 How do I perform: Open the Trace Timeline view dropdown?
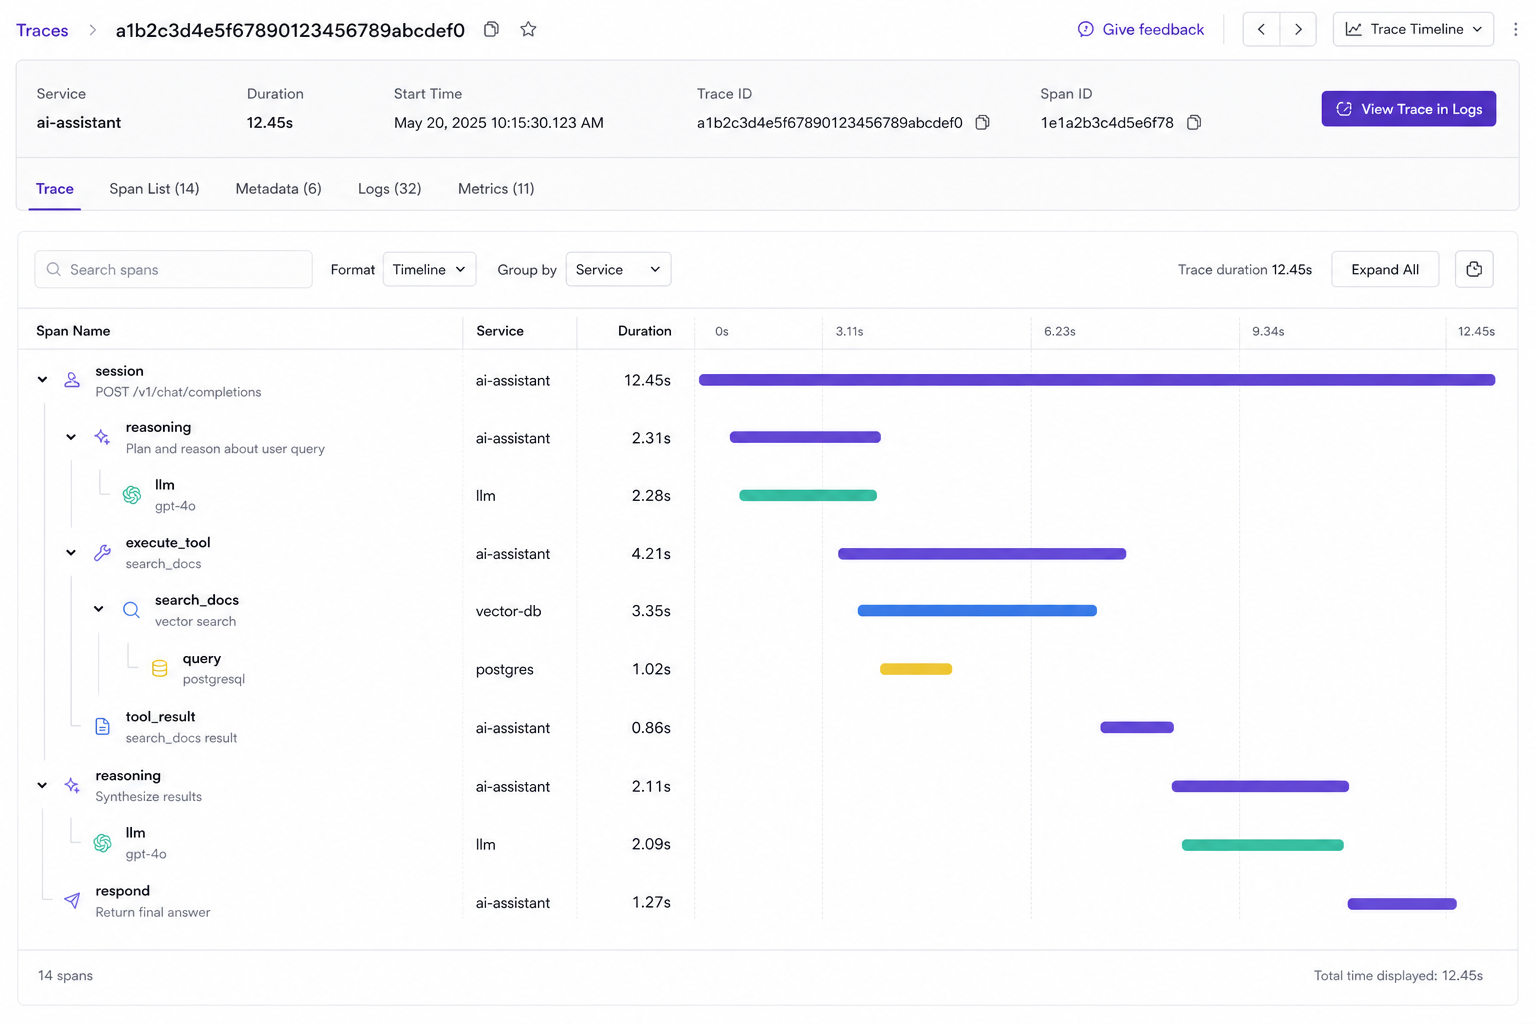pos(1413,29)
